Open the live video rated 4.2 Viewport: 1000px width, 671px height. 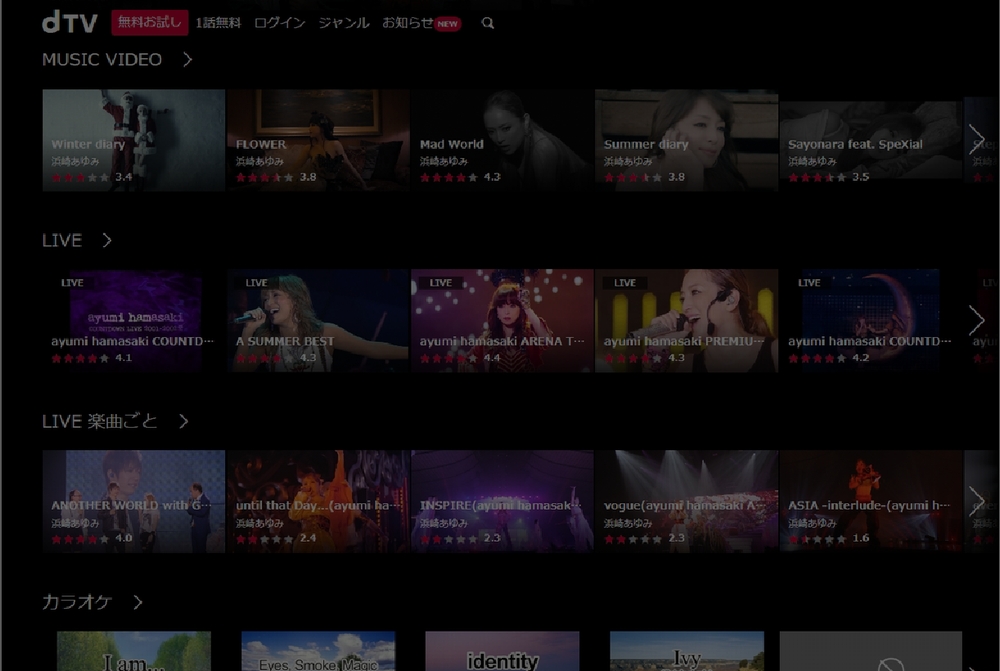click(x=871, y=321)
